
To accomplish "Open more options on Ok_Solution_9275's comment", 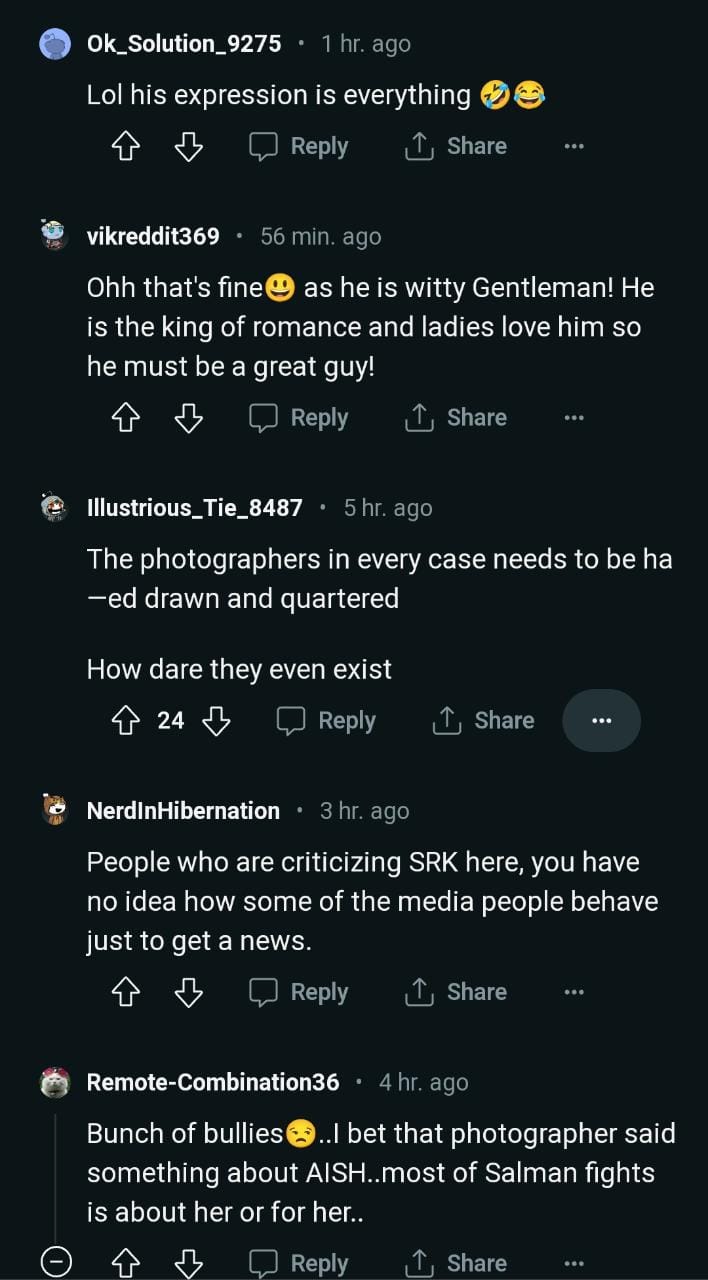I will (x=573, y=147).
